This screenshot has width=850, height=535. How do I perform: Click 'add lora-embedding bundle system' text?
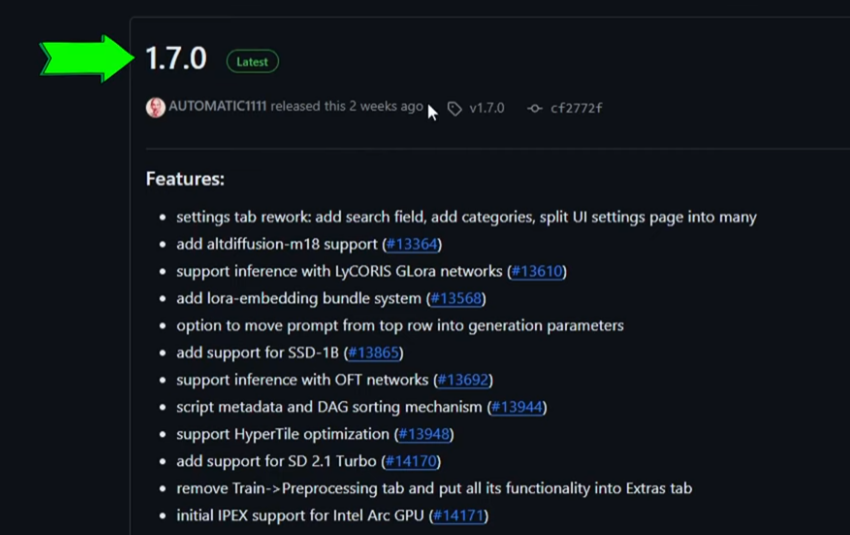299,299
